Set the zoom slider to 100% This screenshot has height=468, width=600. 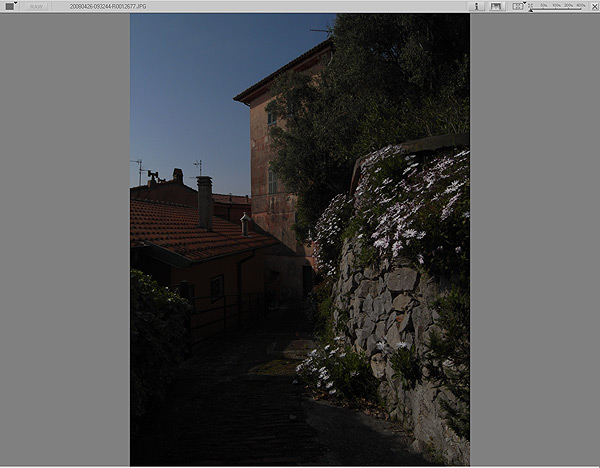[556, 8]
